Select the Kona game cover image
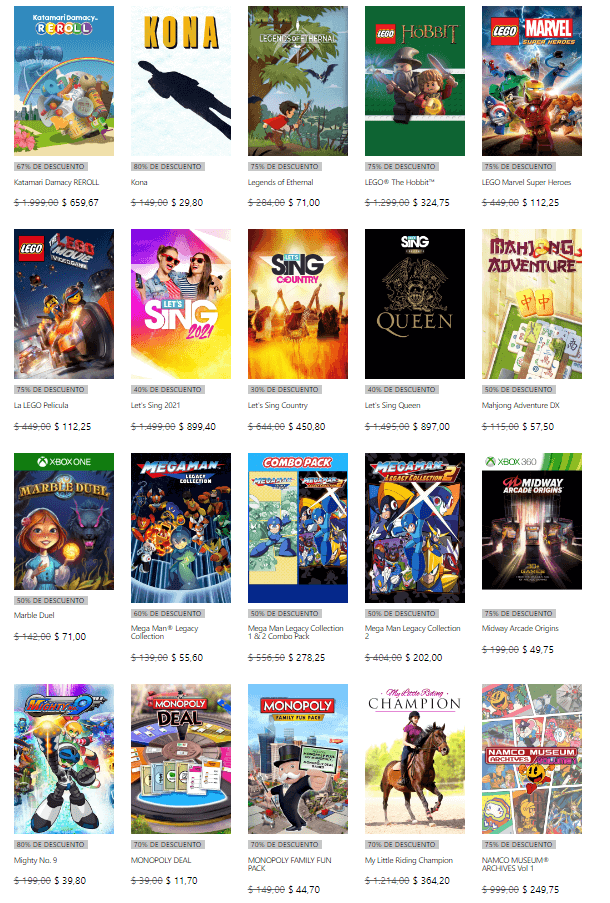The height and width of the screenshot is (903, 610). (181, 81)
